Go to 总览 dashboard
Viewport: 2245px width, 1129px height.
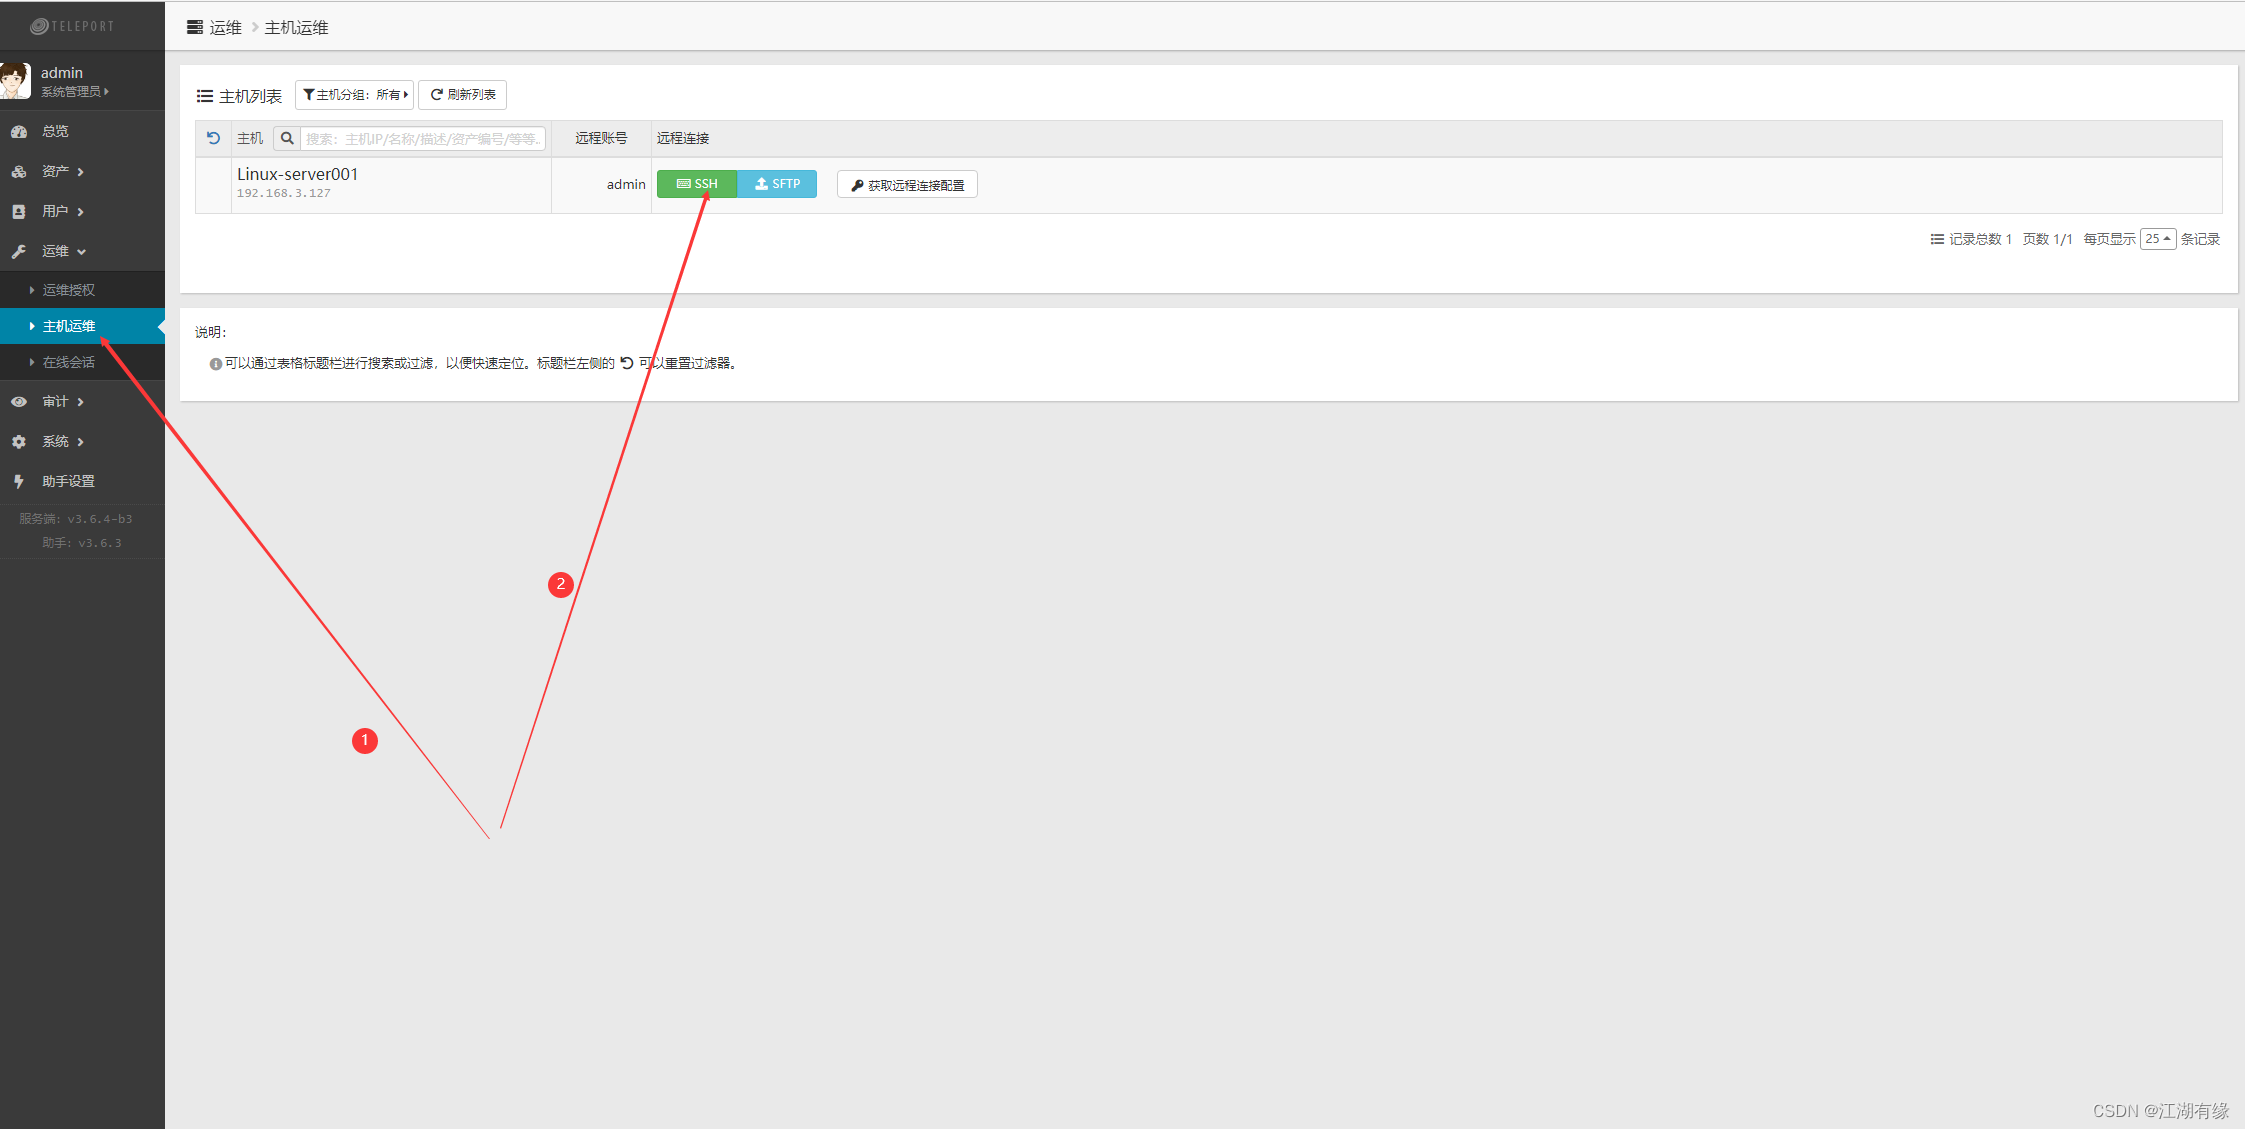pyautogui.click(x=55, y=131)
